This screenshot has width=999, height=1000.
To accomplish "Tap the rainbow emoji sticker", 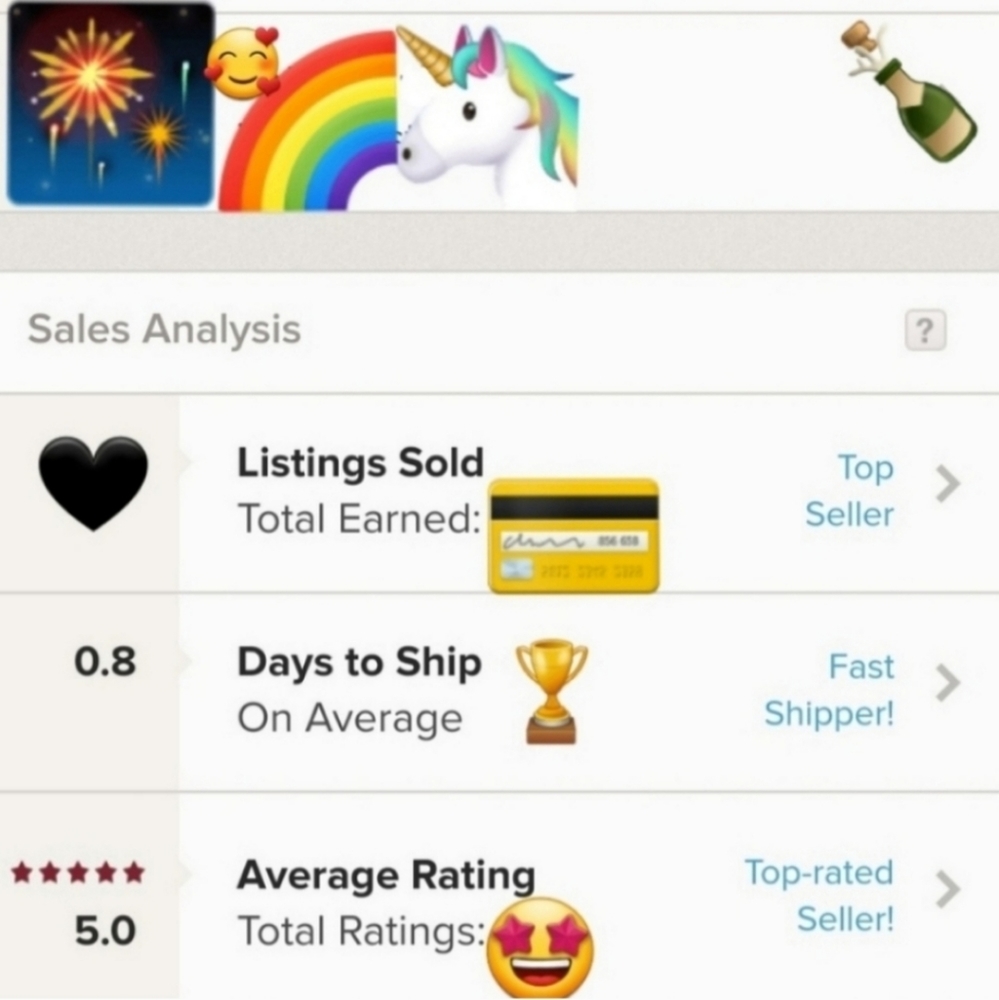I will pyautogui.click(x=306, y=121).
